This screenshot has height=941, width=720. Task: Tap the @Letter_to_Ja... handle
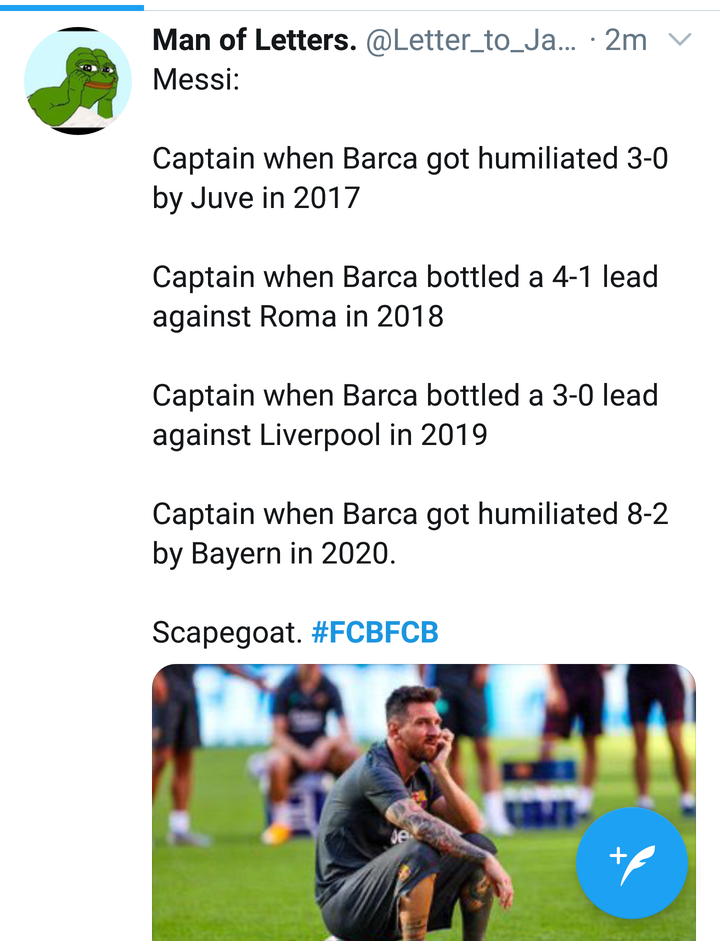[x=471, y=41]
